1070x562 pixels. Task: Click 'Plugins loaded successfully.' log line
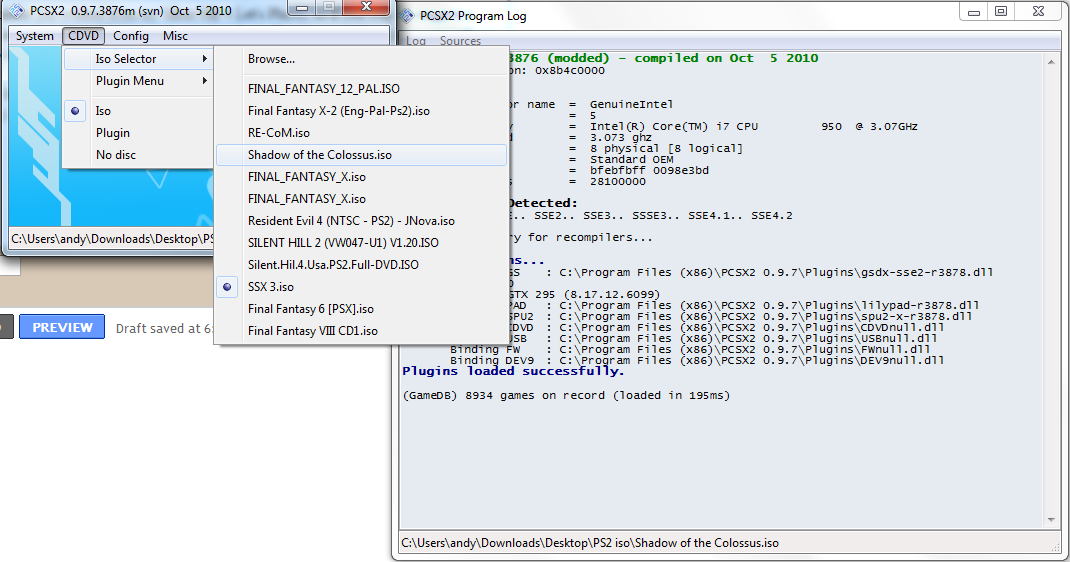click(x=513, y=372)
